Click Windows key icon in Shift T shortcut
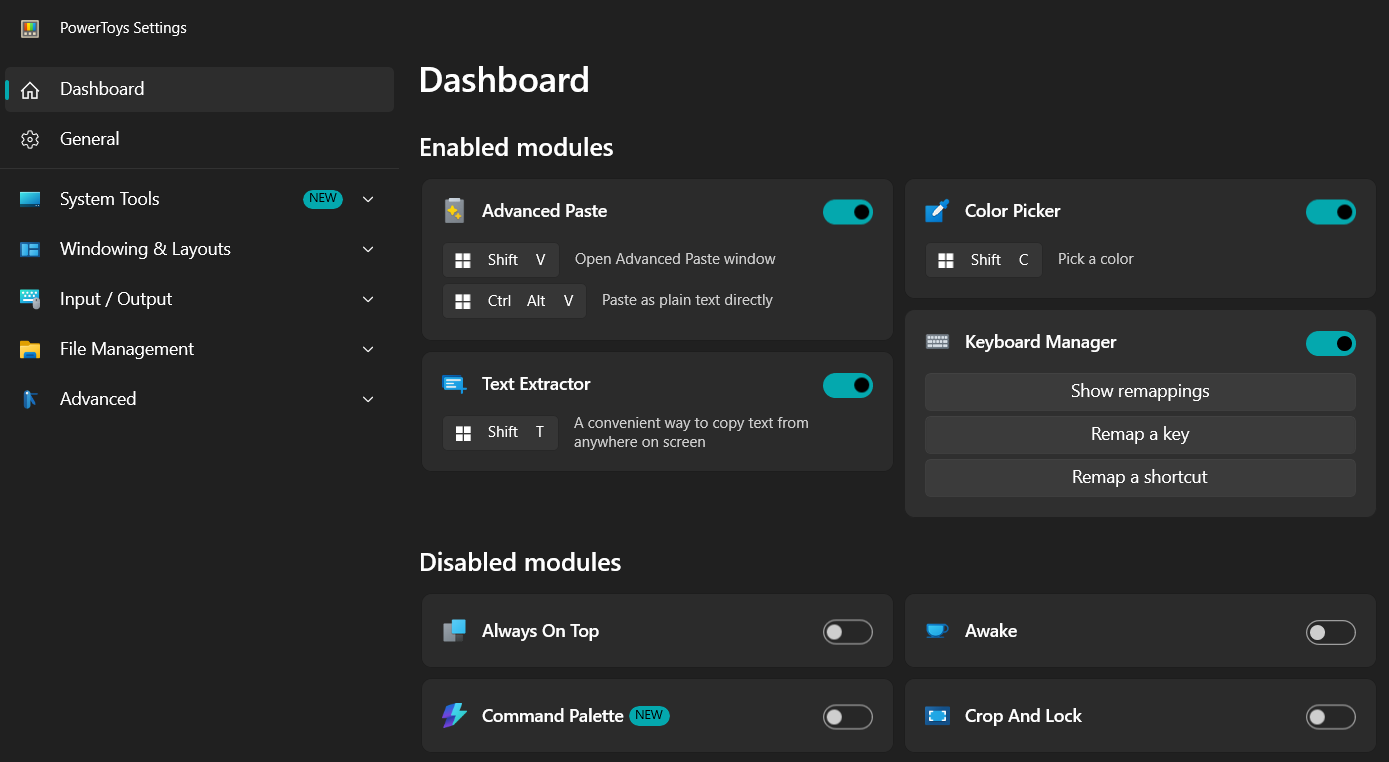 463,434
